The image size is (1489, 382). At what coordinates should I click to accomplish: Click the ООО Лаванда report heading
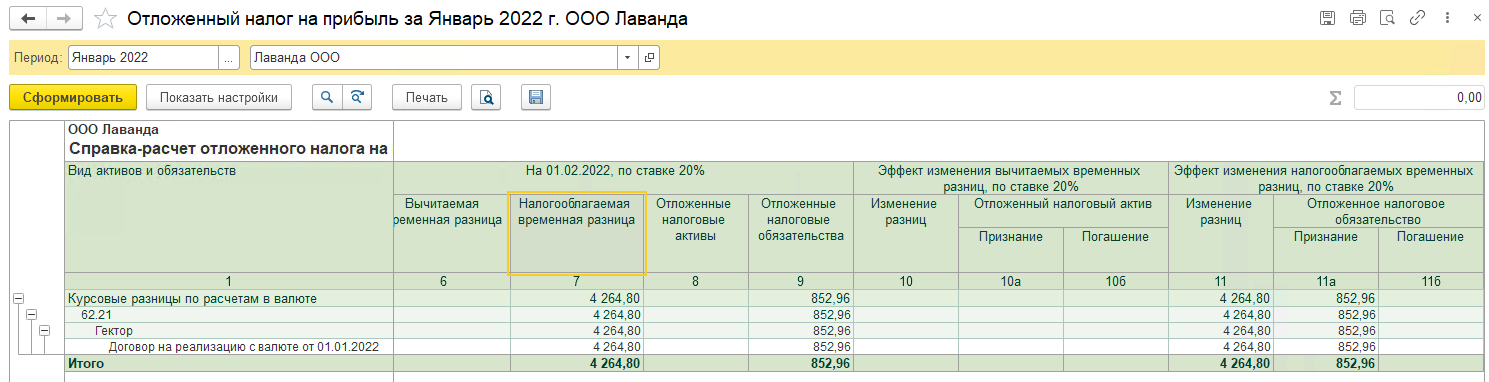[x=113, y=129]
